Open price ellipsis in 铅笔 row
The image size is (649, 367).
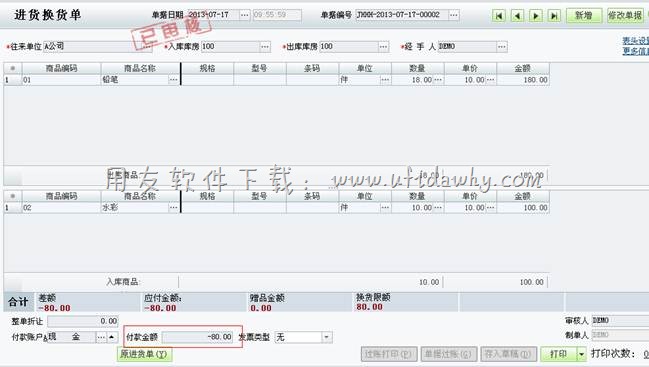point(490,79)
